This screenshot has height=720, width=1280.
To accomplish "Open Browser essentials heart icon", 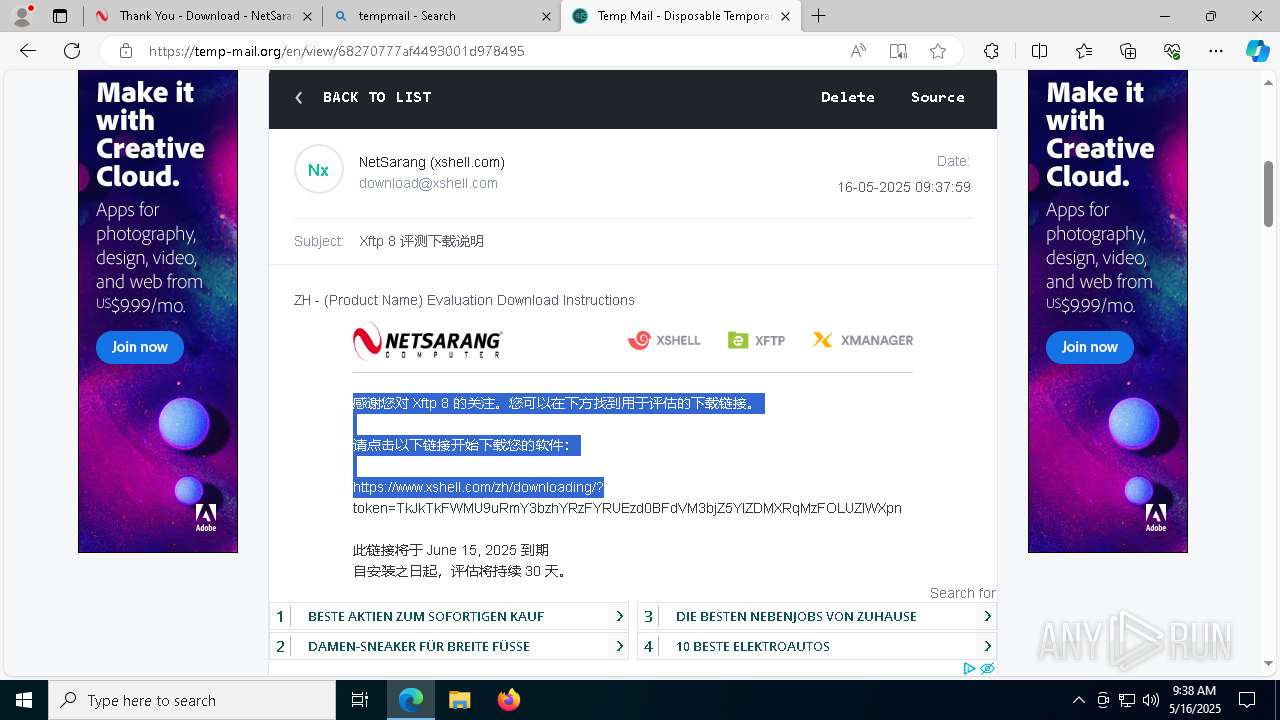I will [1172, 51].
